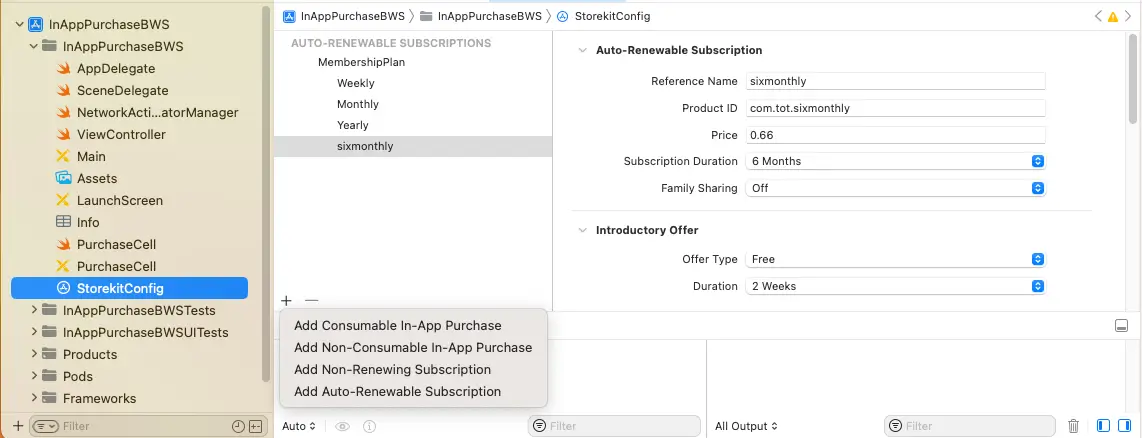Collapse the InAppPurchaseBWS group folder

tap(34, 47)
